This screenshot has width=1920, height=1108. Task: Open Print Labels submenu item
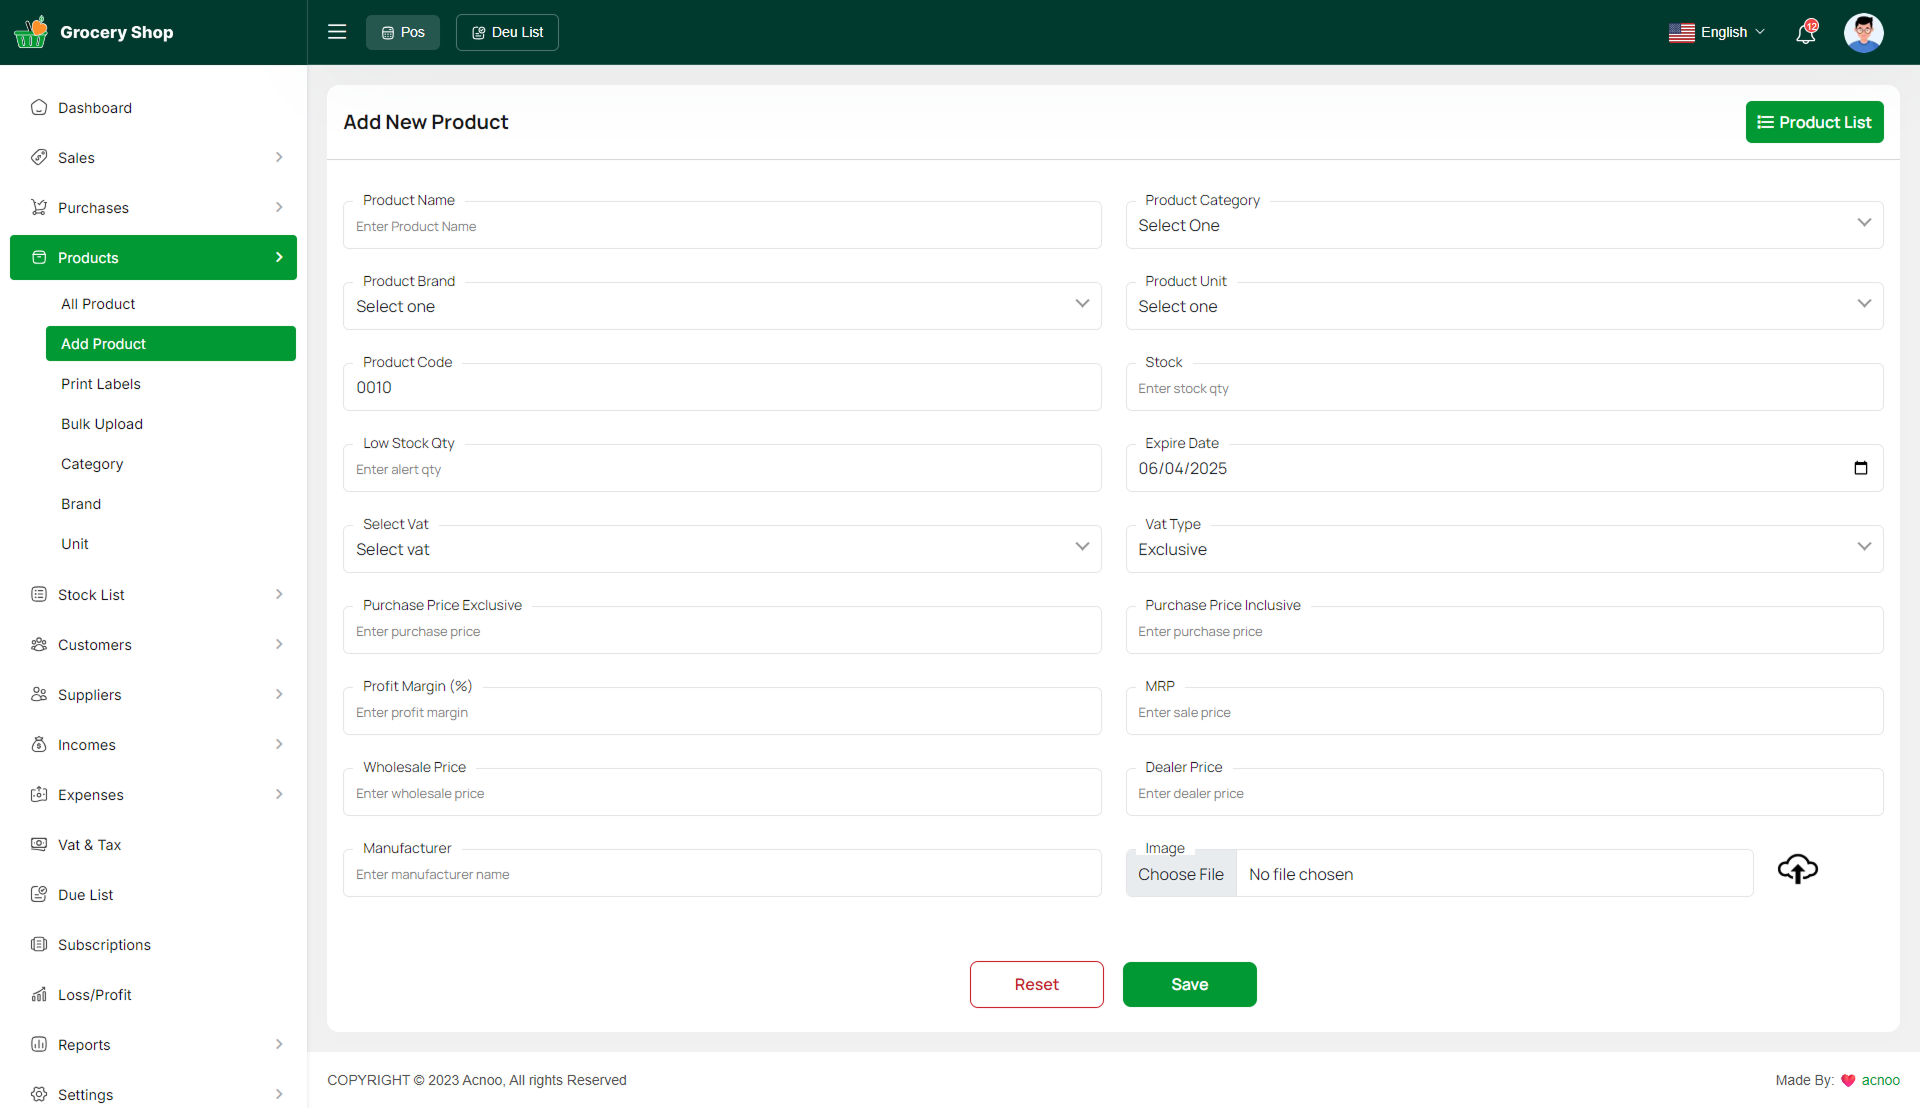click(x=101, y=384)
